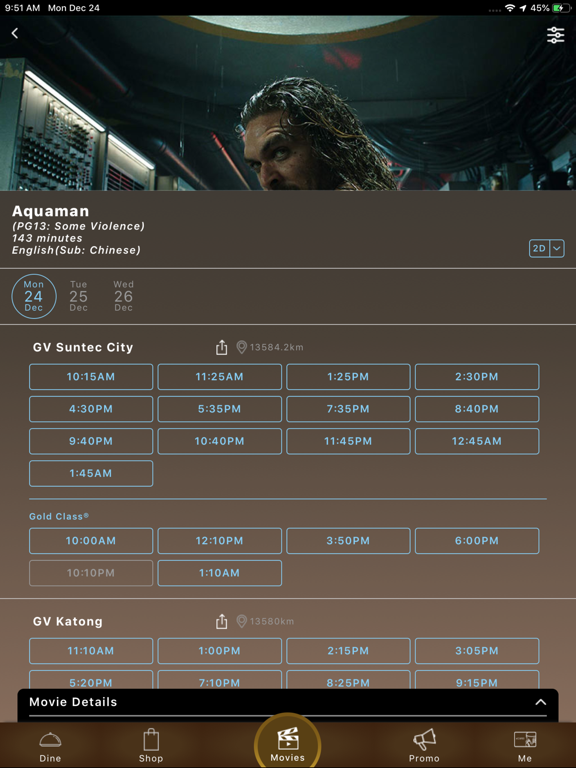Tap the 13584.2km distance text
576x768 pixels.
coord(277,347)
